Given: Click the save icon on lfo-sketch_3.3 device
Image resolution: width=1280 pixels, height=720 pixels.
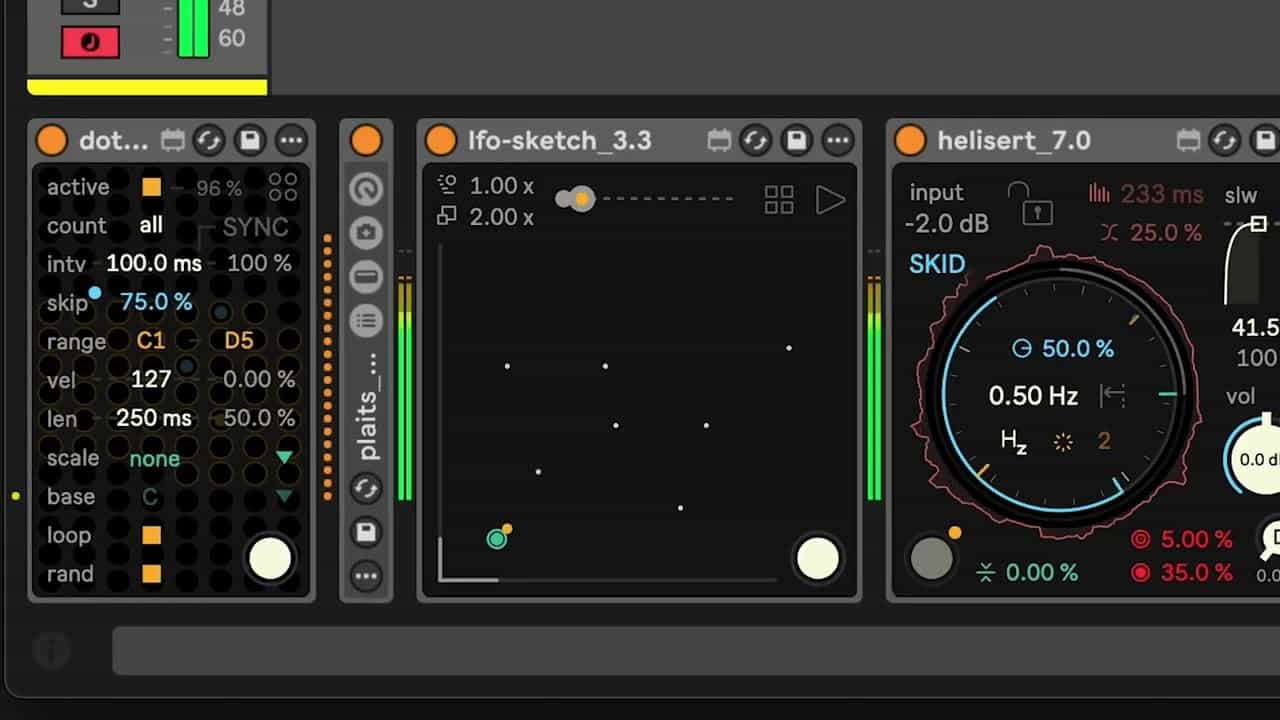Looking at the screenshot, I should coord(797,141).
